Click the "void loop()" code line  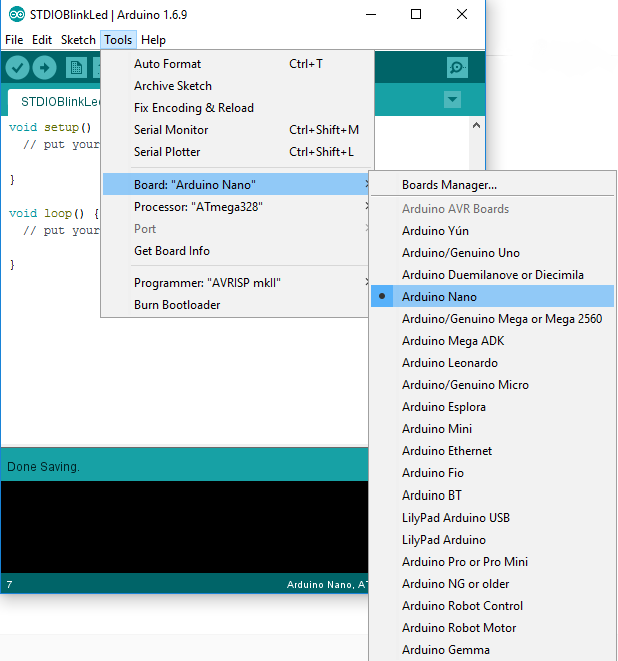pos(54,213)
